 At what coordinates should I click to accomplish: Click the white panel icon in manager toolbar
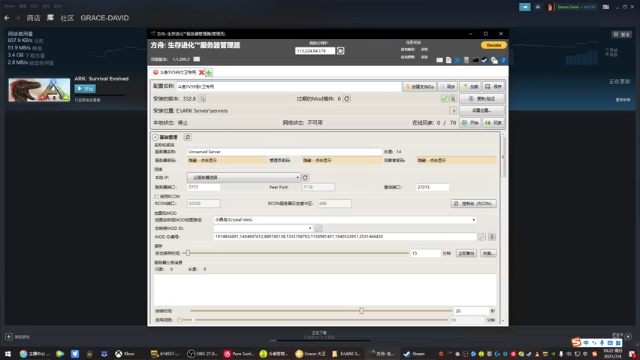click(x=440, y=60)
